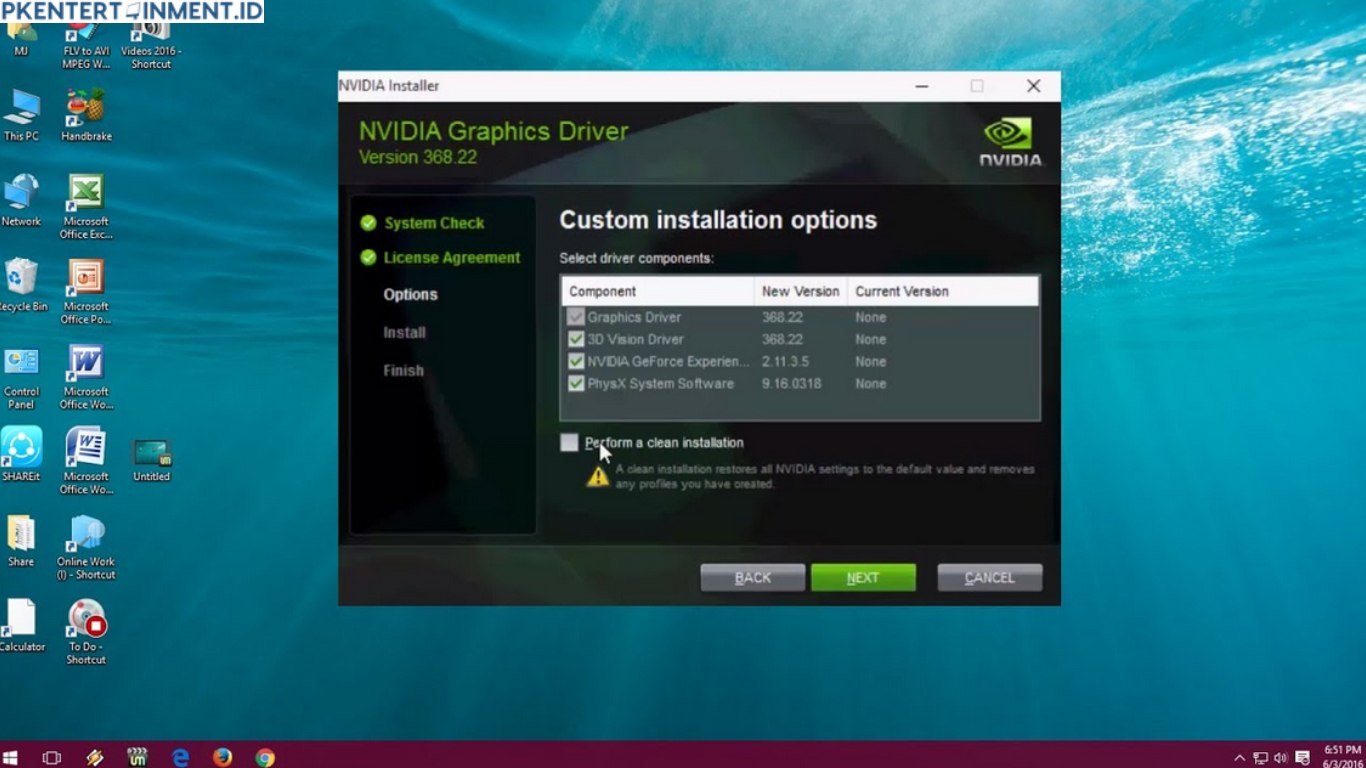
Task: Click None in the GeForce Experience row
Action: (870, 361)
